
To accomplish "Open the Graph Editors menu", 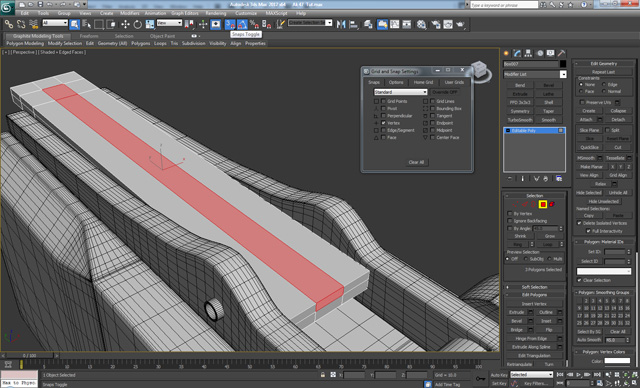I will [184, 13].
